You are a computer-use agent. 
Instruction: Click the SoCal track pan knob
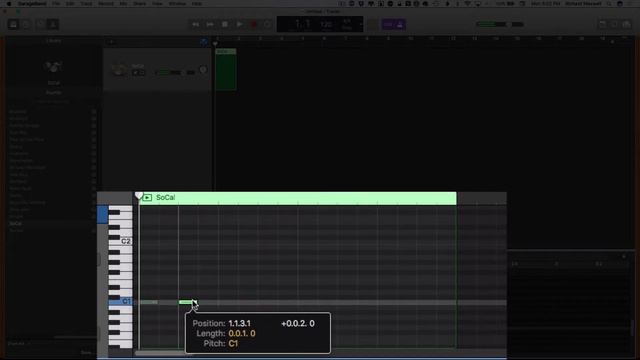tap(203, 70)
